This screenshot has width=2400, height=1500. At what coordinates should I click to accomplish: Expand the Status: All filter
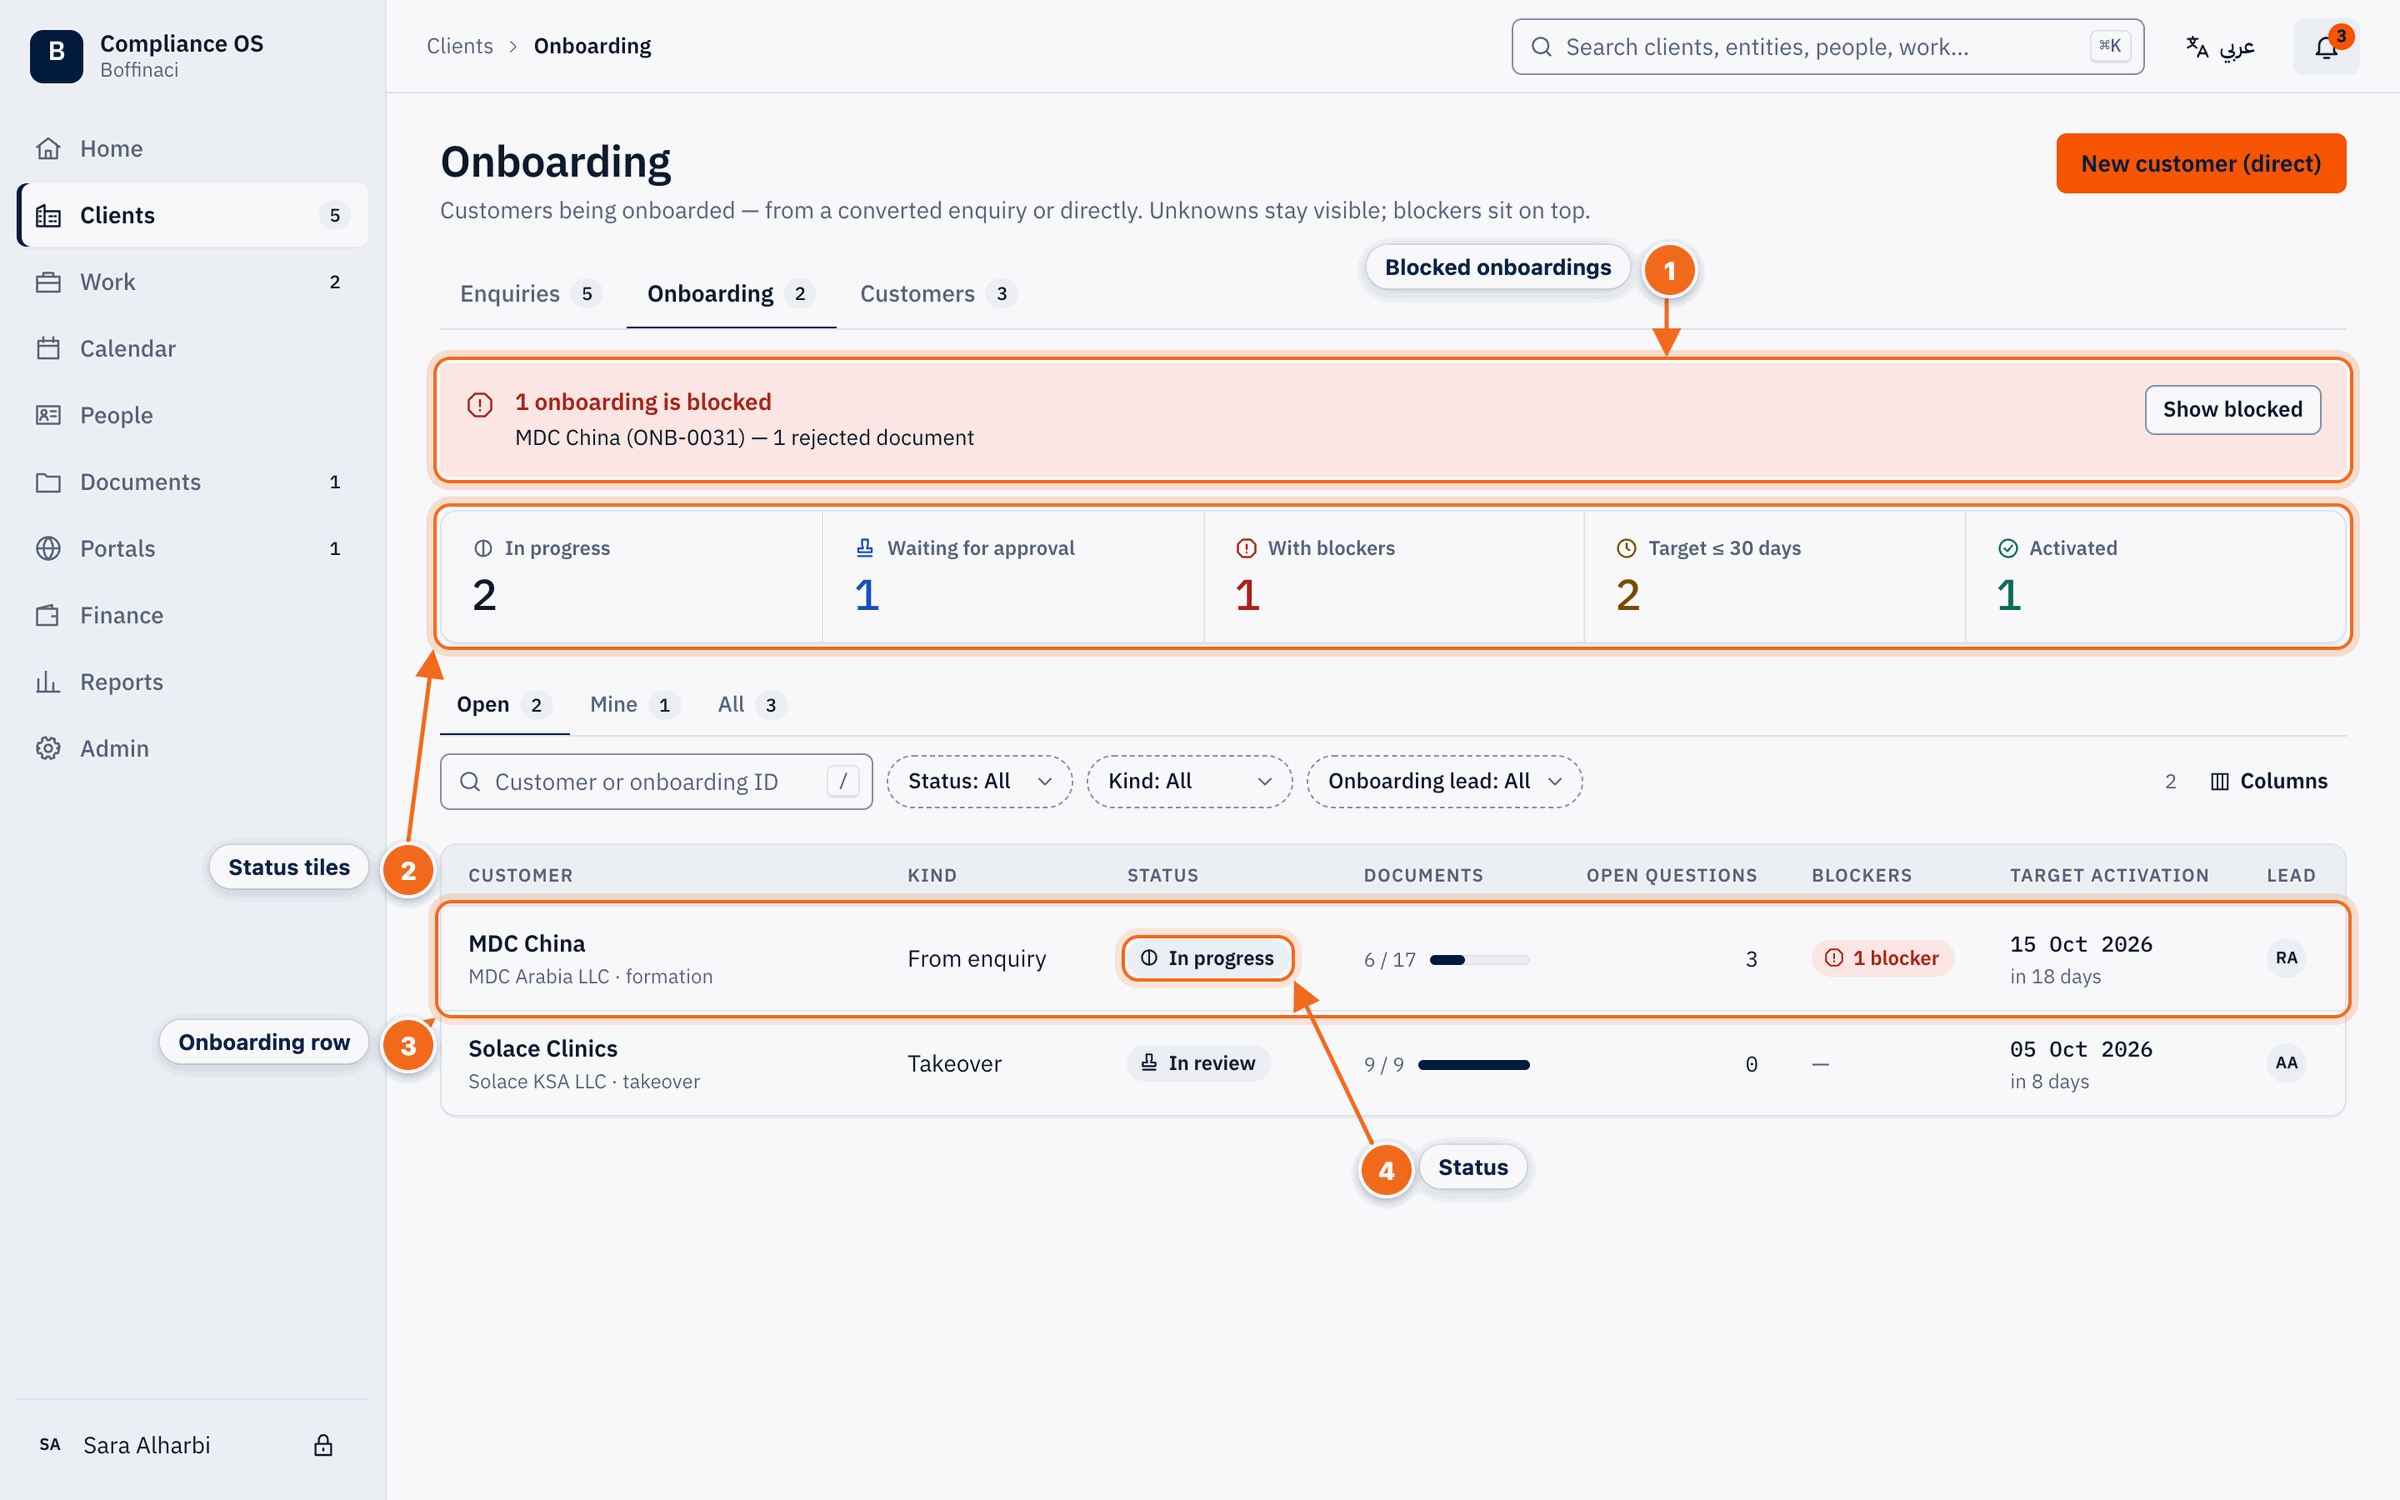coord(979,781)
